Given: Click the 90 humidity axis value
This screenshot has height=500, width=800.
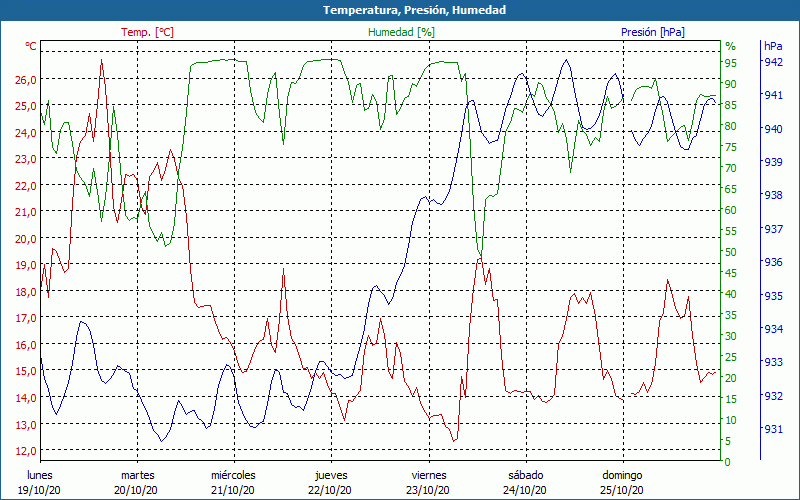Looking at the screenshot, I should tap(731, 84).
